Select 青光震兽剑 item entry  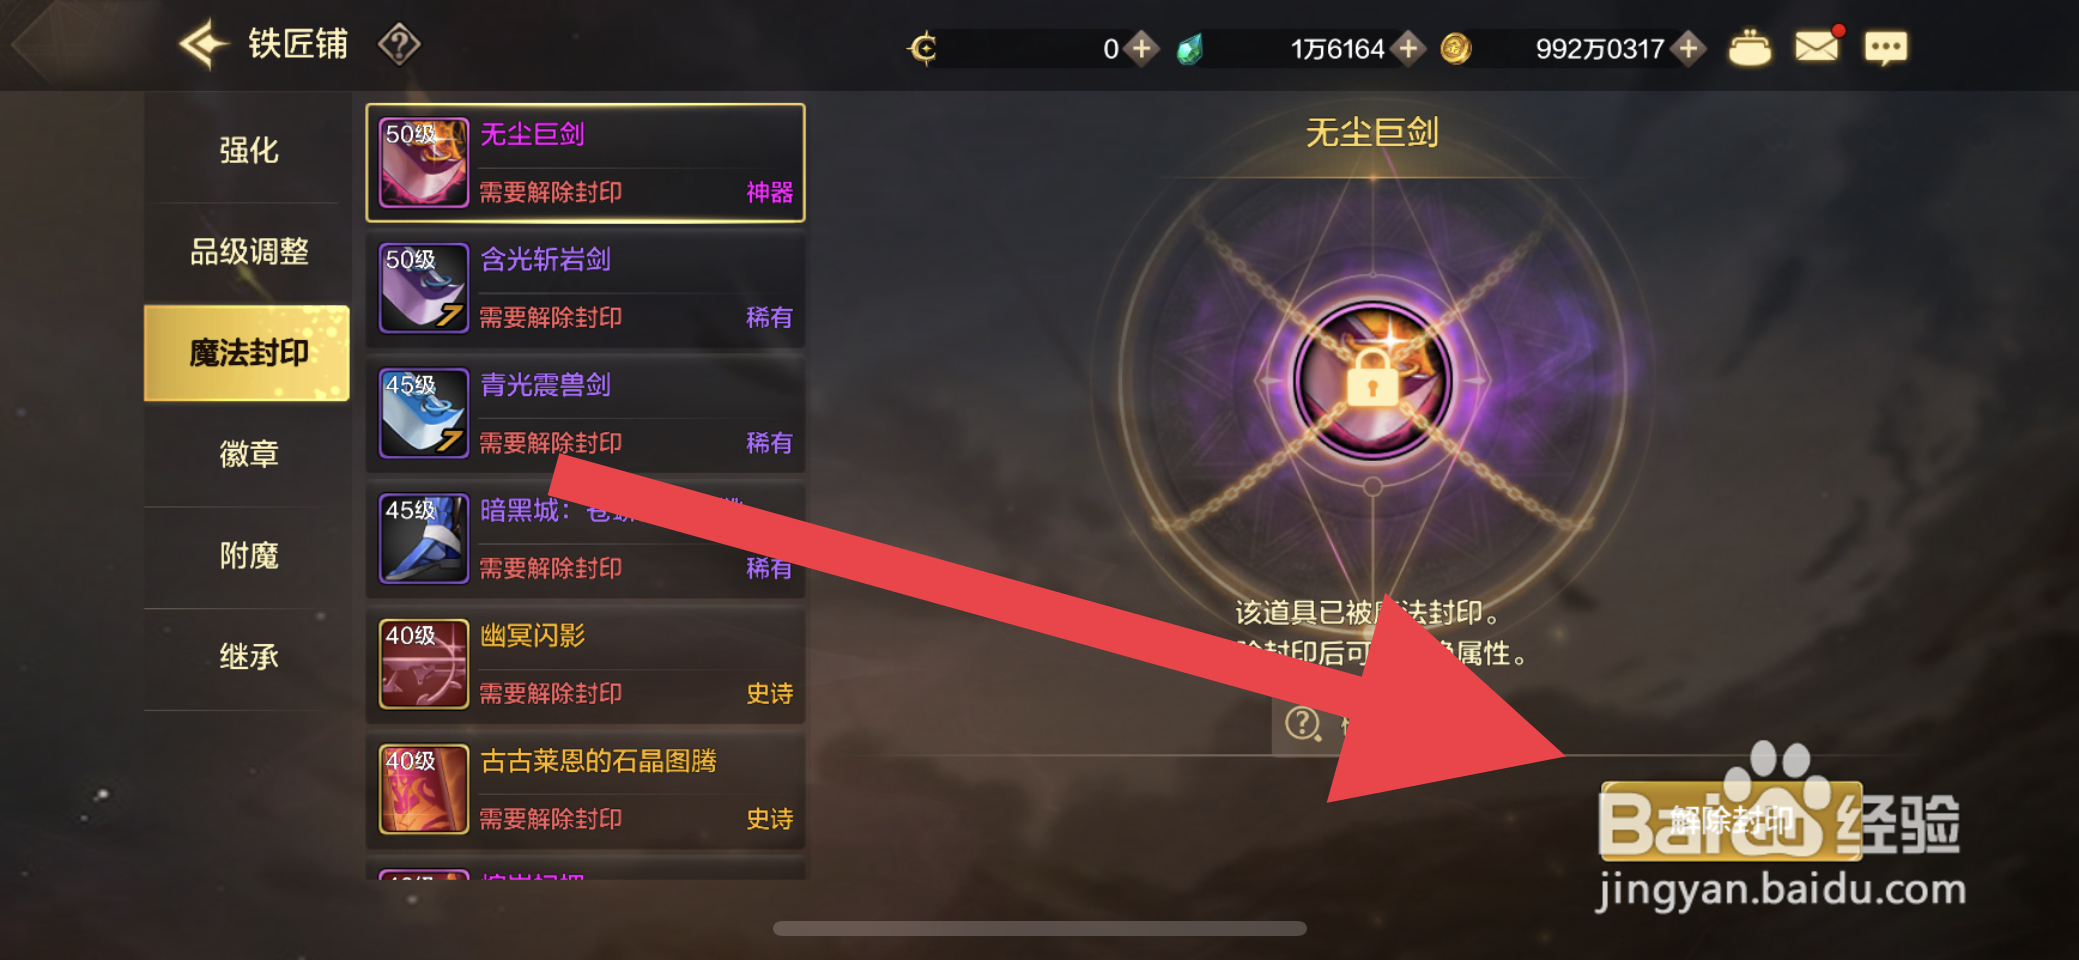pyautogui.click(x=586, y=414)
